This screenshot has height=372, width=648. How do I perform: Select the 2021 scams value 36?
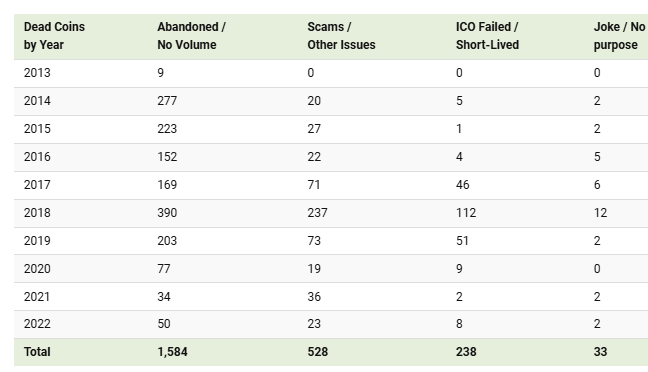[314, 297]
